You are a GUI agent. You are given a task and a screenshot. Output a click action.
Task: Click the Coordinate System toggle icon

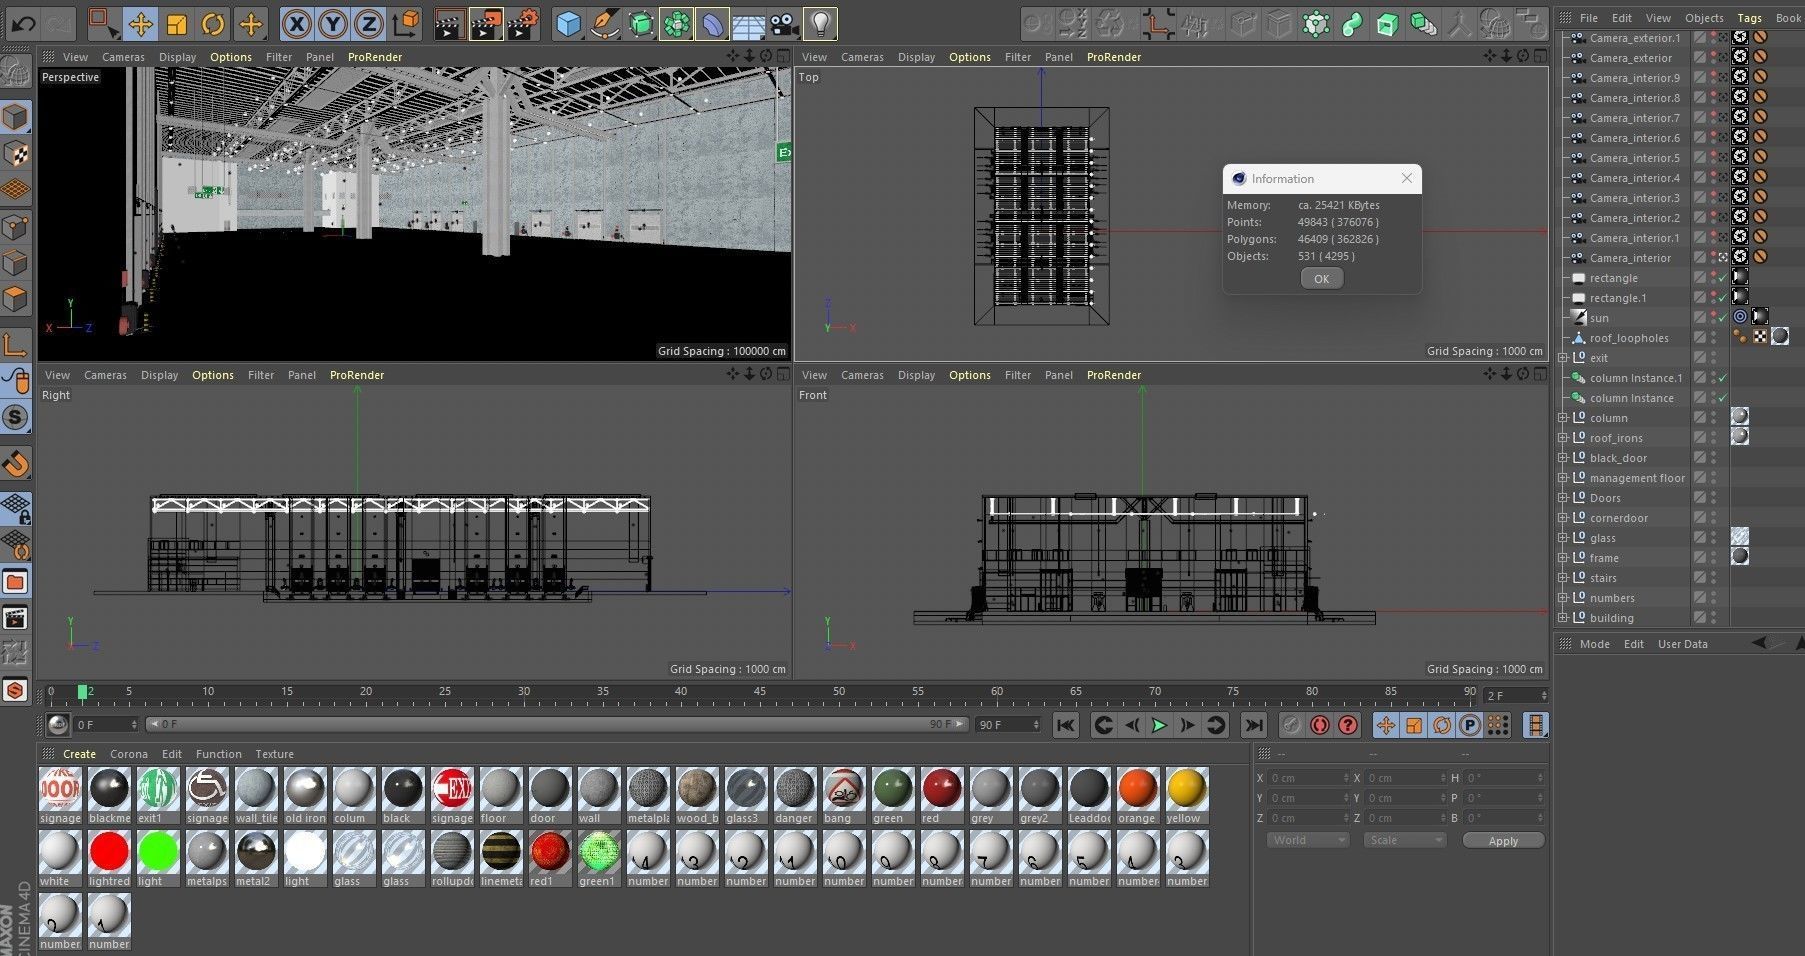pyautogui.click(x=406, y=23)
